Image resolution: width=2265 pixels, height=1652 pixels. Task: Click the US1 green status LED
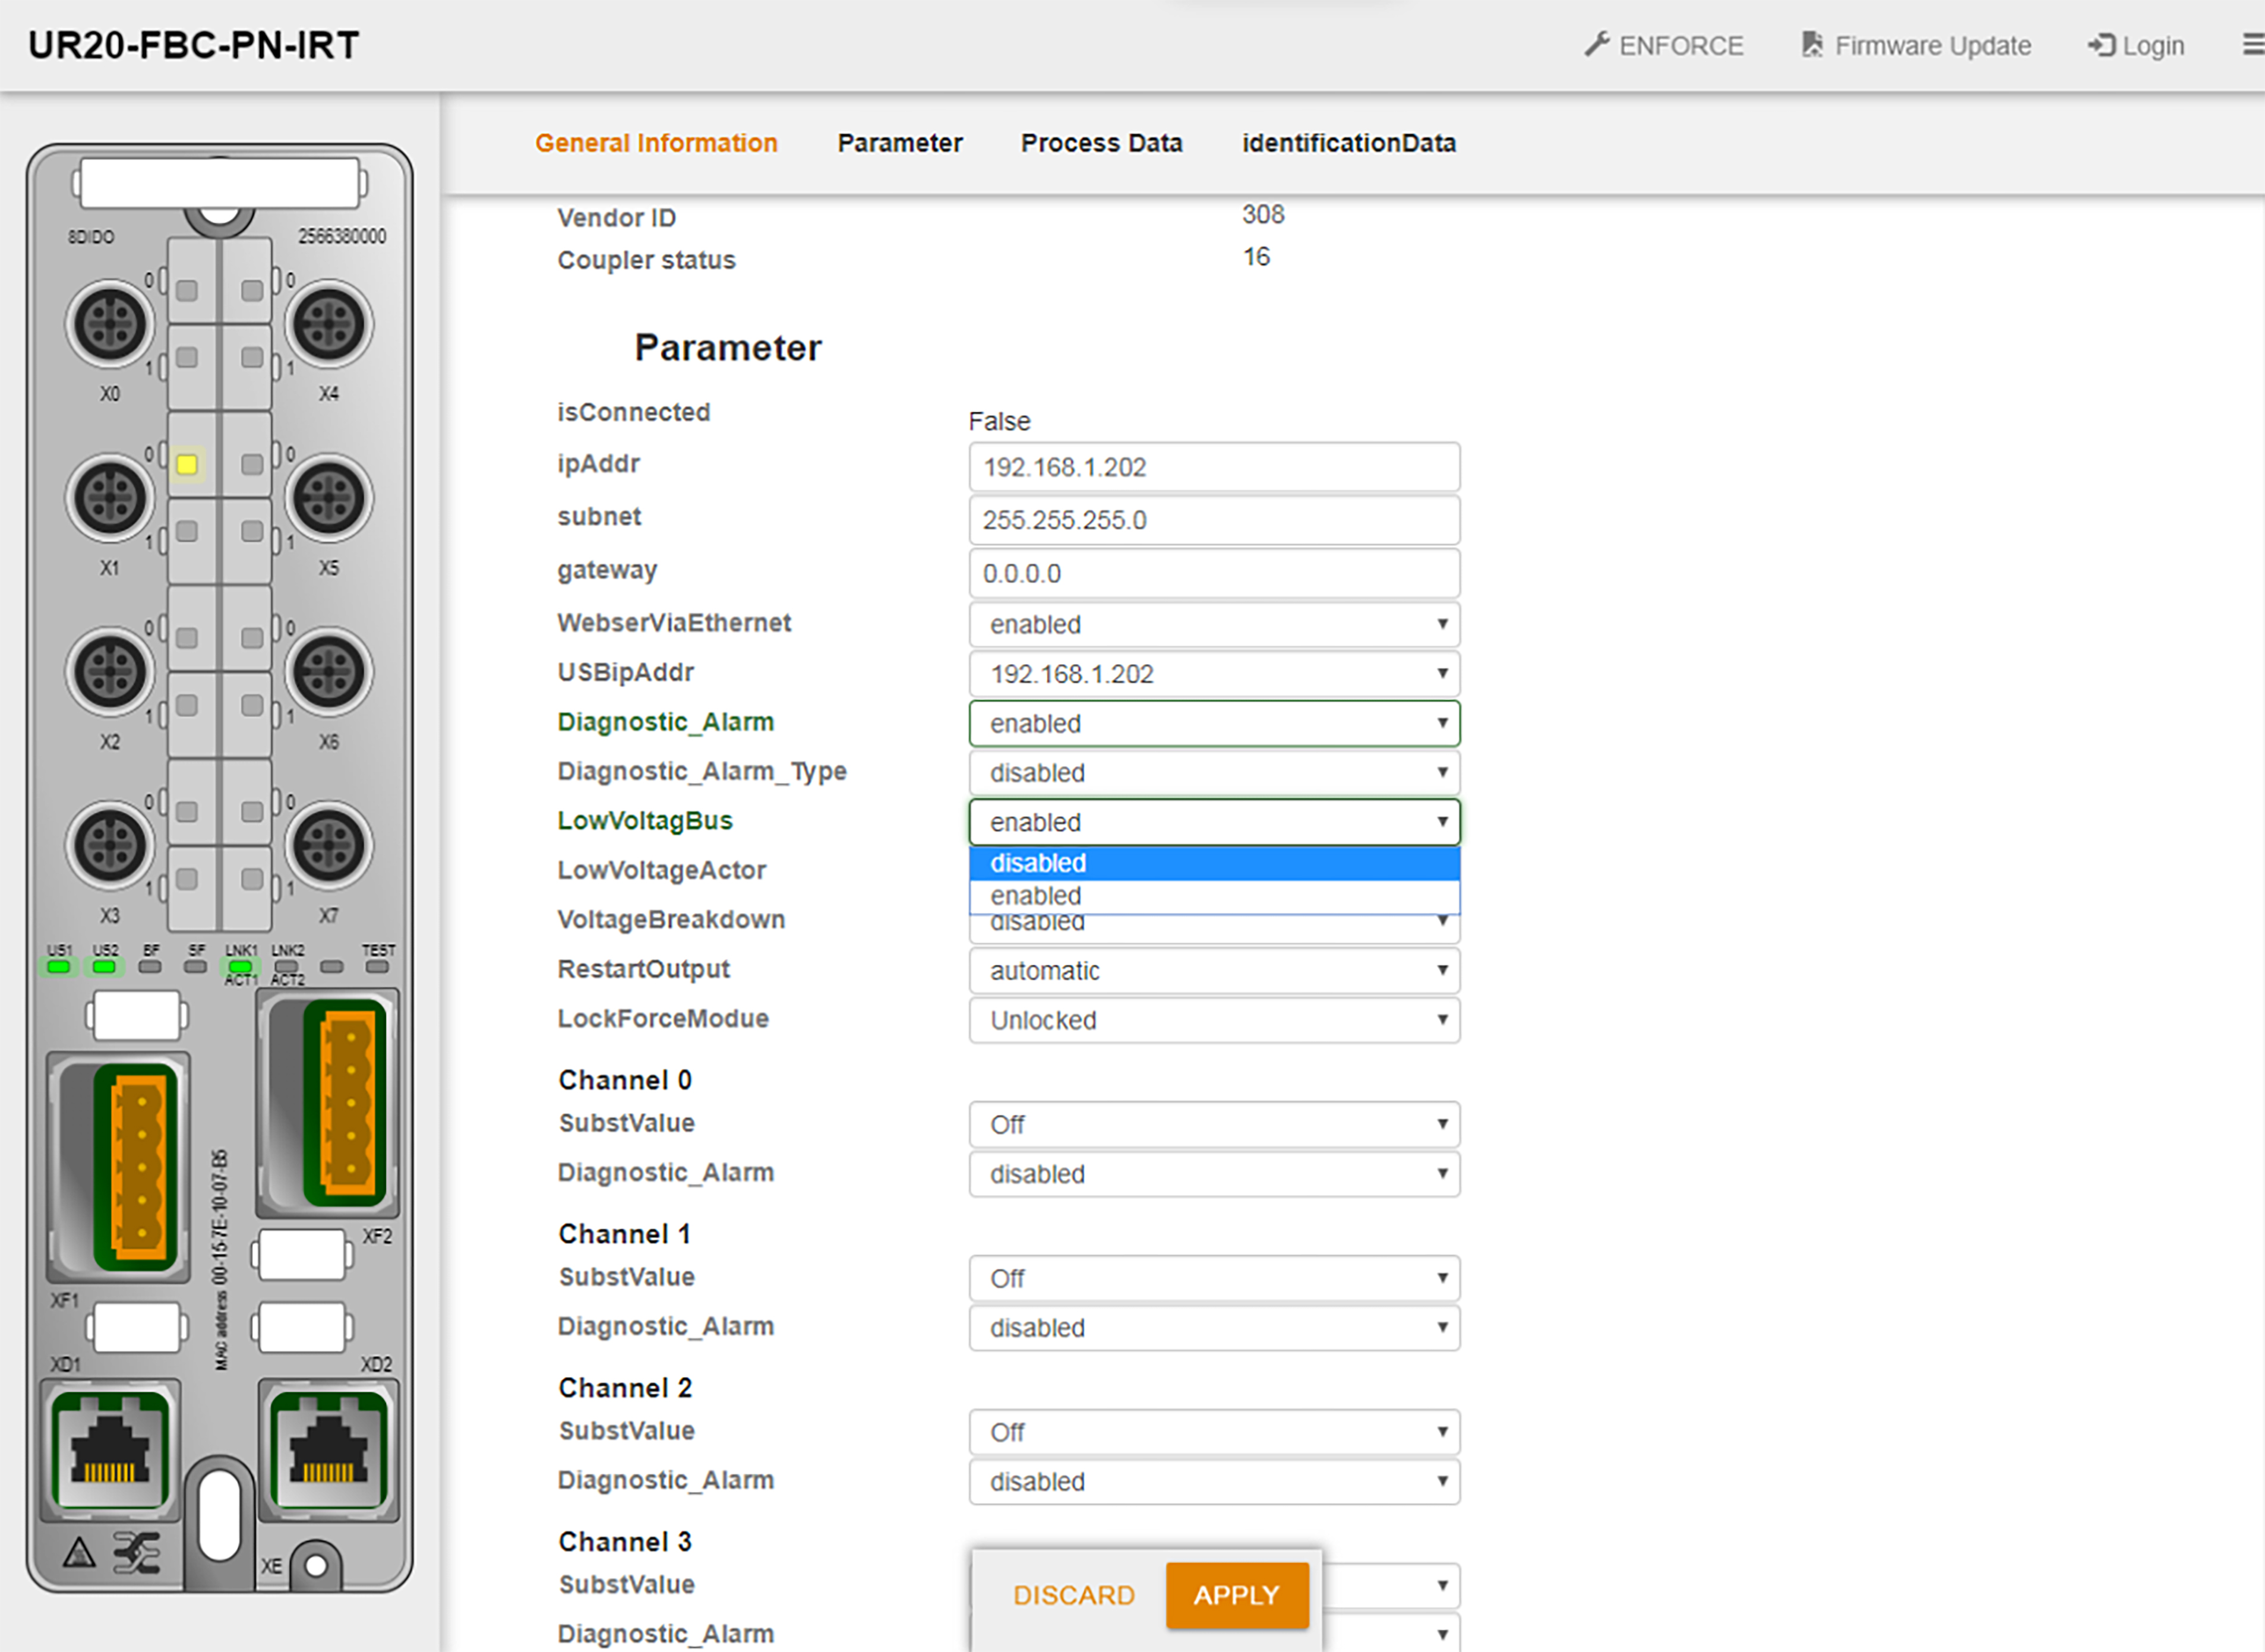tap(59, 967)
